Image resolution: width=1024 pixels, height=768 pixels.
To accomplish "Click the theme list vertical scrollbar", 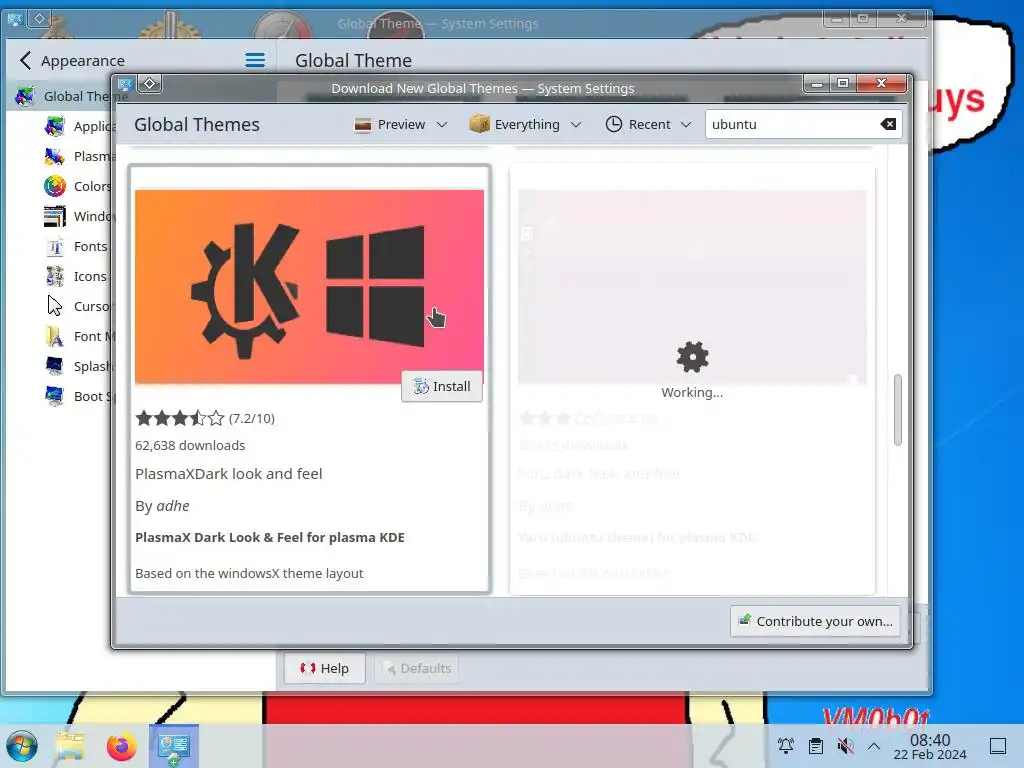I will tap(898, 410).
